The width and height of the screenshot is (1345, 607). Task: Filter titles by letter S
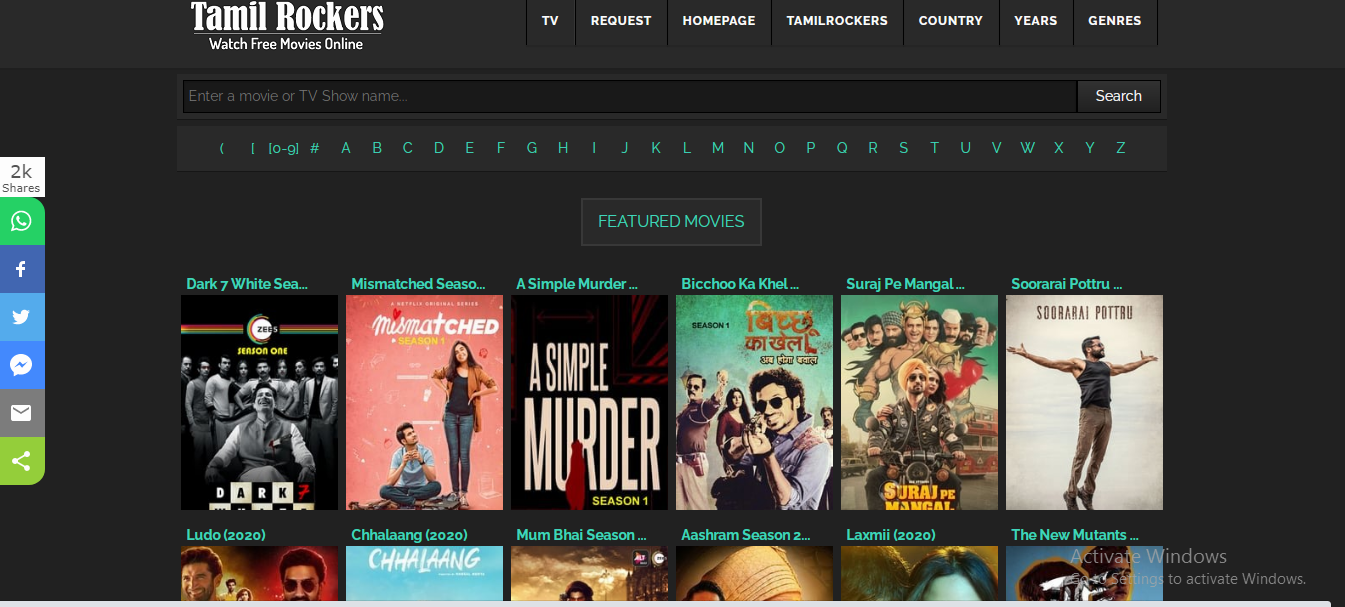tap(904, 148)
